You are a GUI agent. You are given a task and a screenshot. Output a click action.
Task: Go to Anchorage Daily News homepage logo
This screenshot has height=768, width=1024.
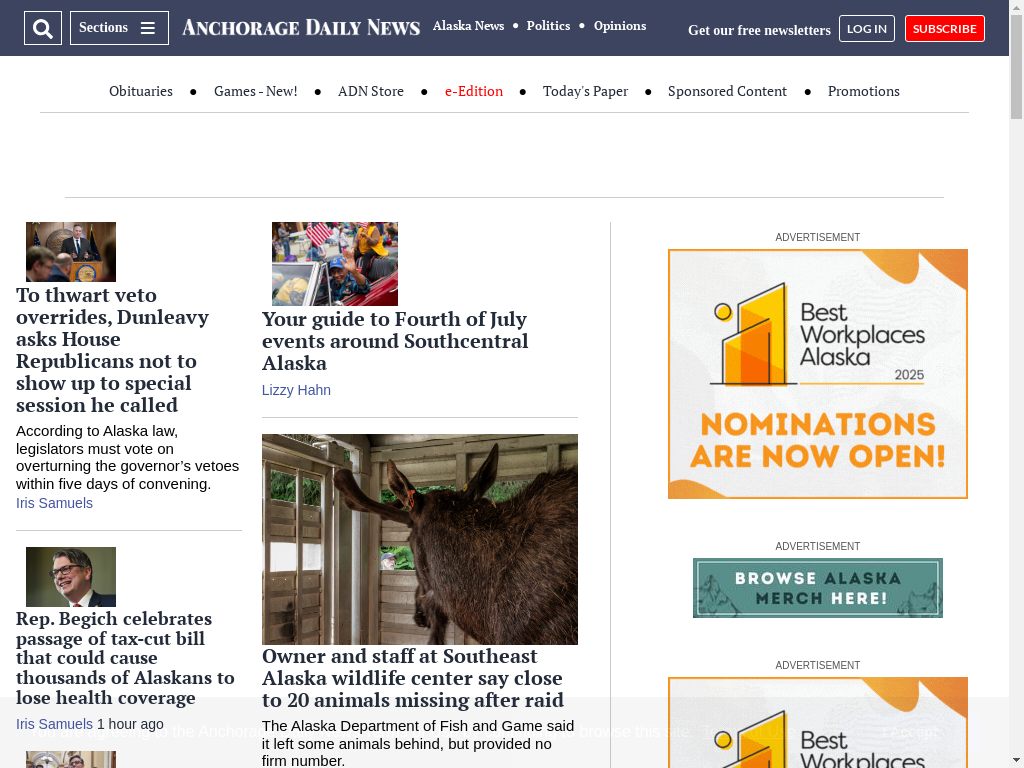coord(301,27)
